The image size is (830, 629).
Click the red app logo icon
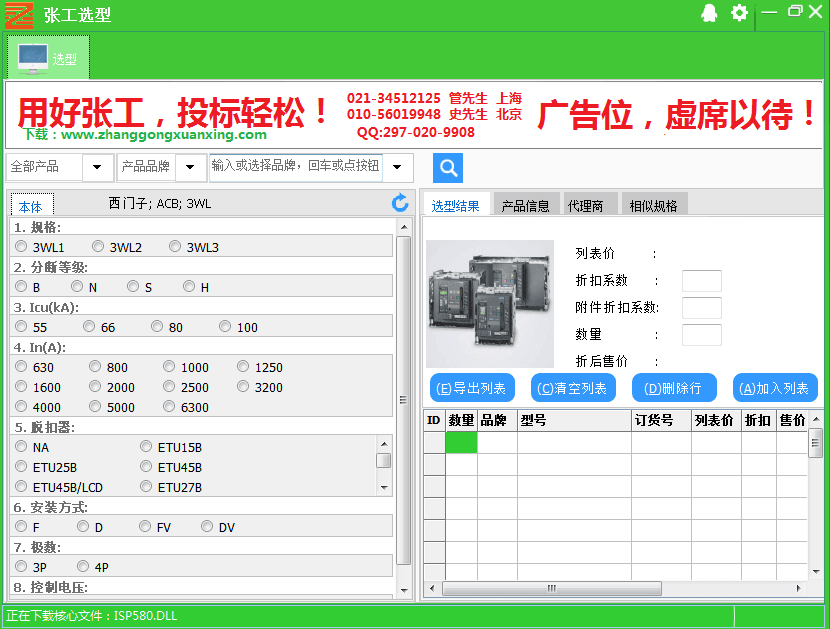[x=19, y=14]
